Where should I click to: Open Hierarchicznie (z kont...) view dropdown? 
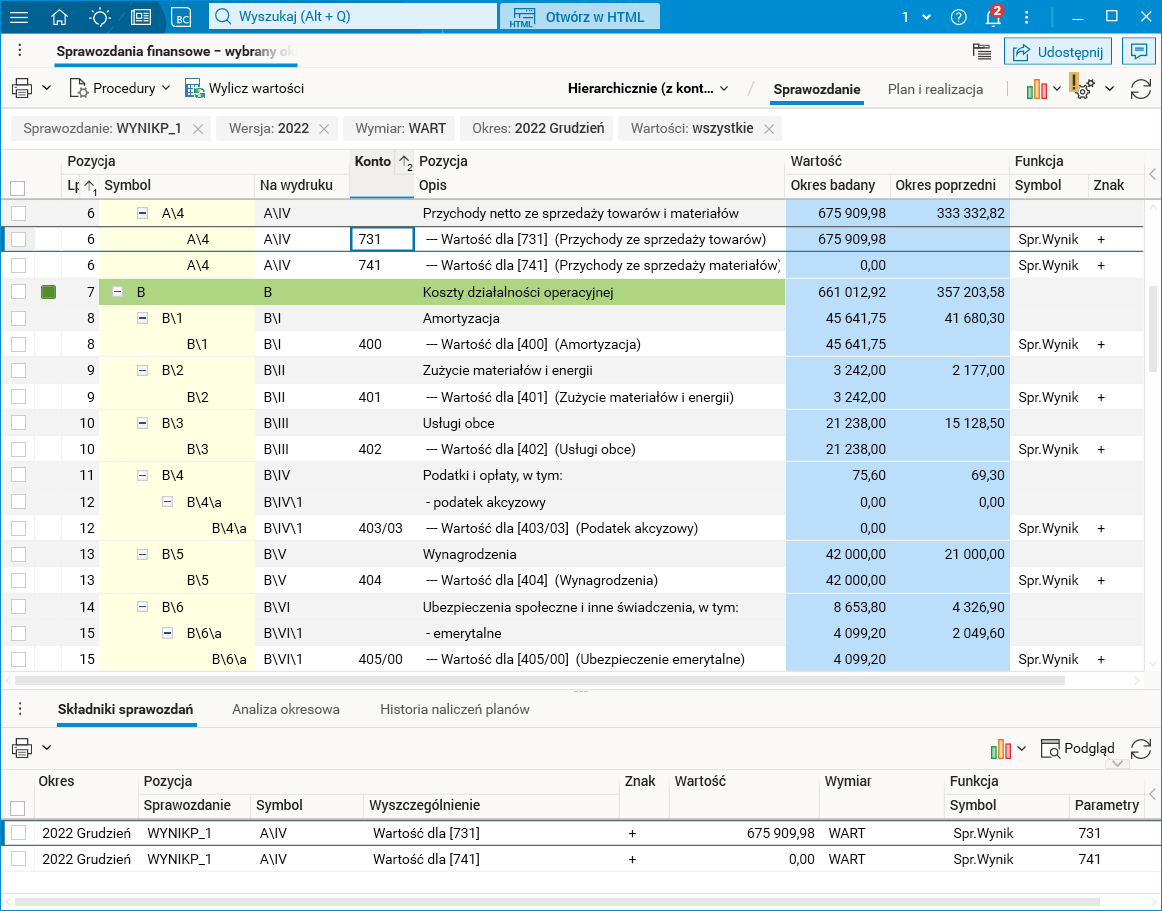648,89
